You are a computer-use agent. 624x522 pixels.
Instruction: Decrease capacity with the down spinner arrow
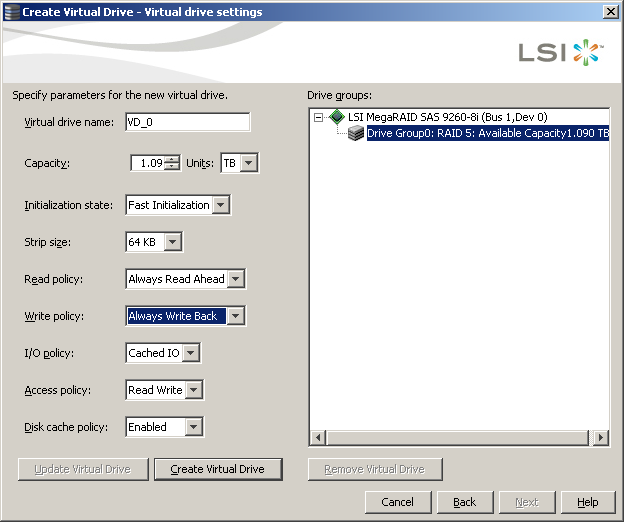click(172, 167)
